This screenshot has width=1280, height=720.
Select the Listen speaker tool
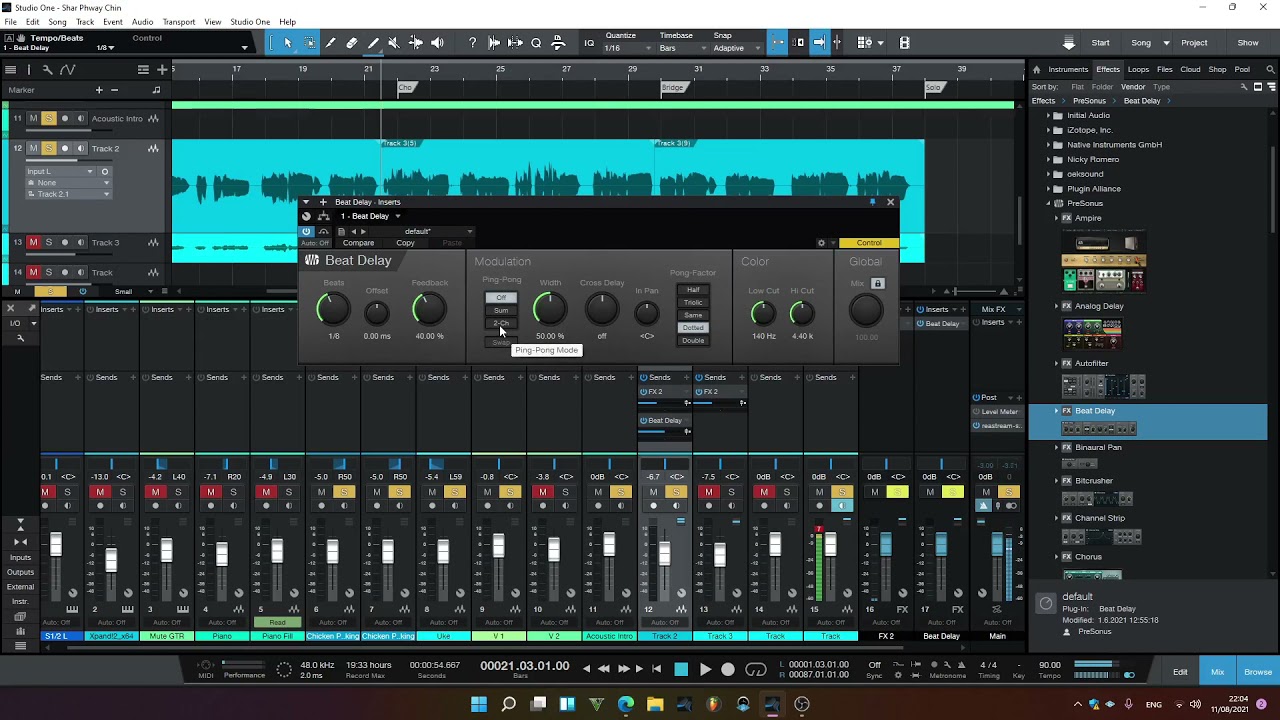437,43
